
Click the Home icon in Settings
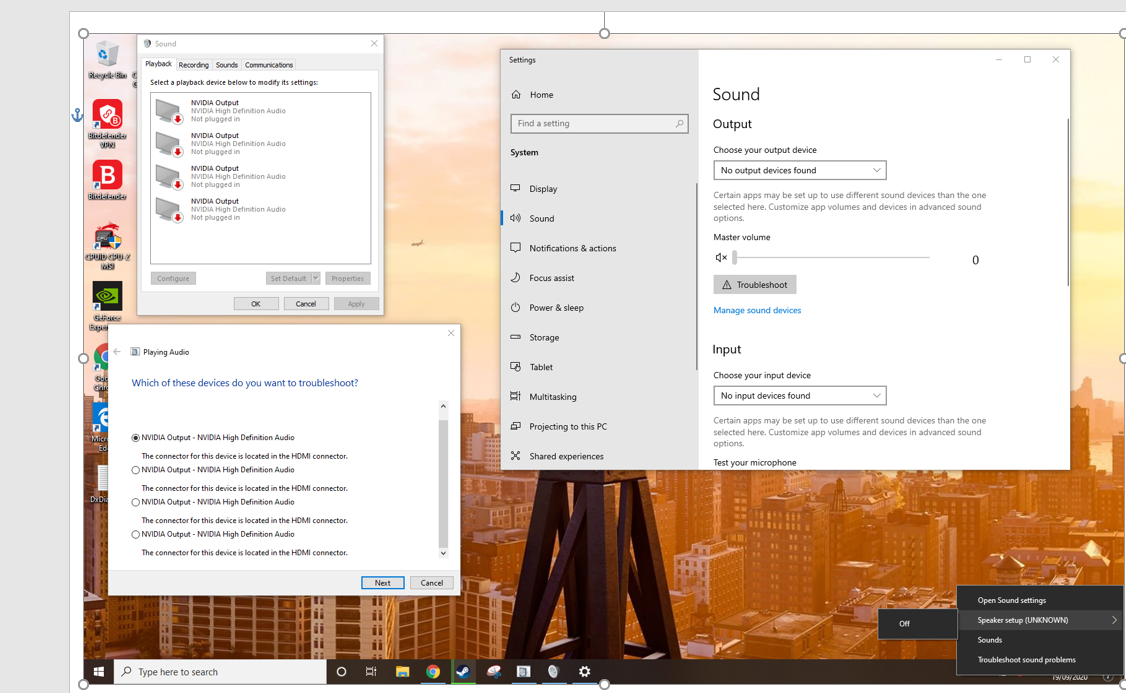[516, 94]
